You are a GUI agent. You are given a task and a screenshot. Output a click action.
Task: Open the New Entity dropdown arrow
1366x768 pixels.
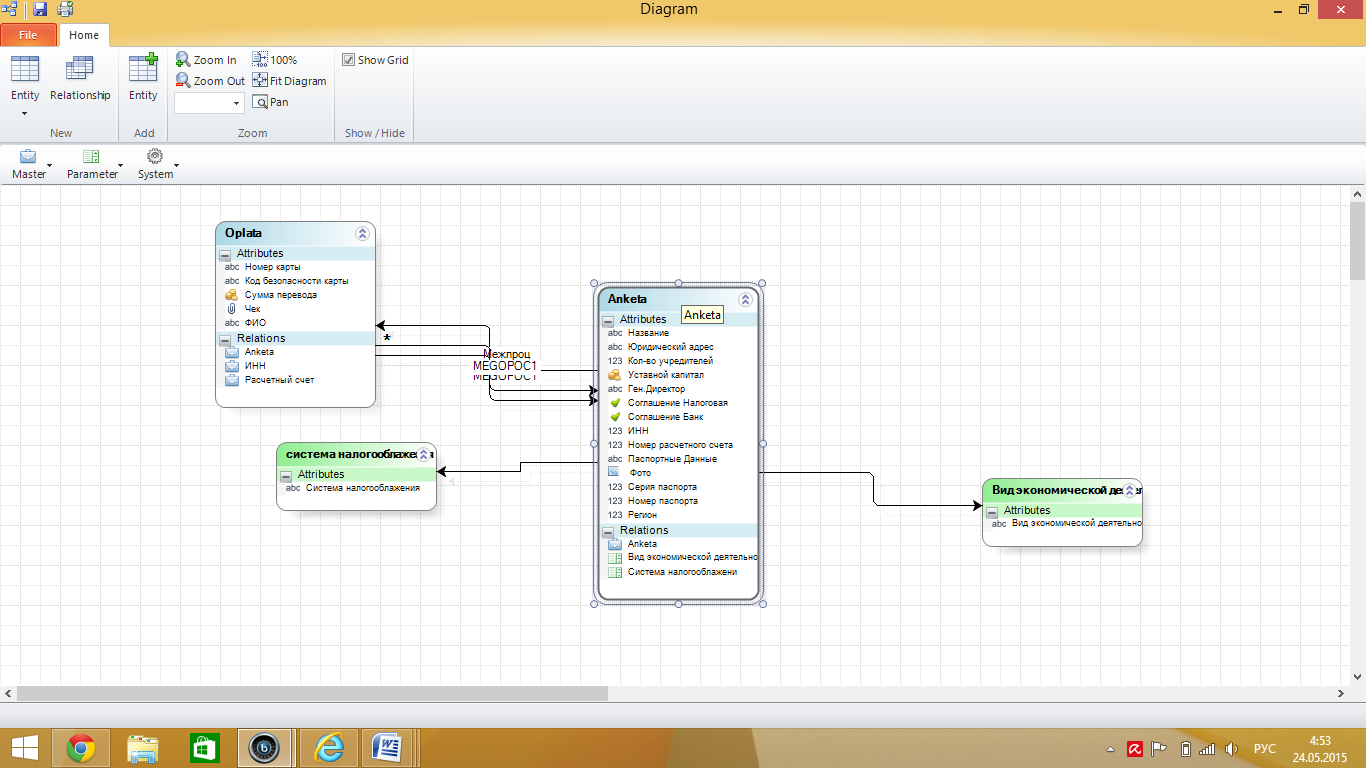click(25, 113)
